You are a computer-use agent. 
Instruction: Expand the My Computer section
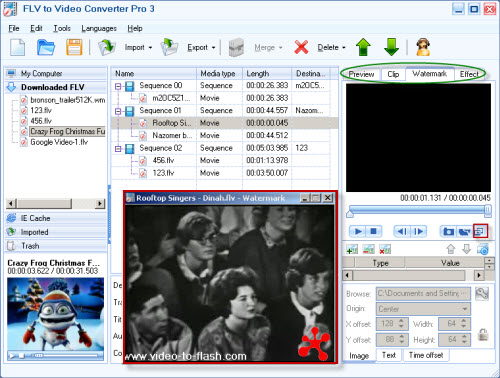pyautogui.click(x=56, y=73)
